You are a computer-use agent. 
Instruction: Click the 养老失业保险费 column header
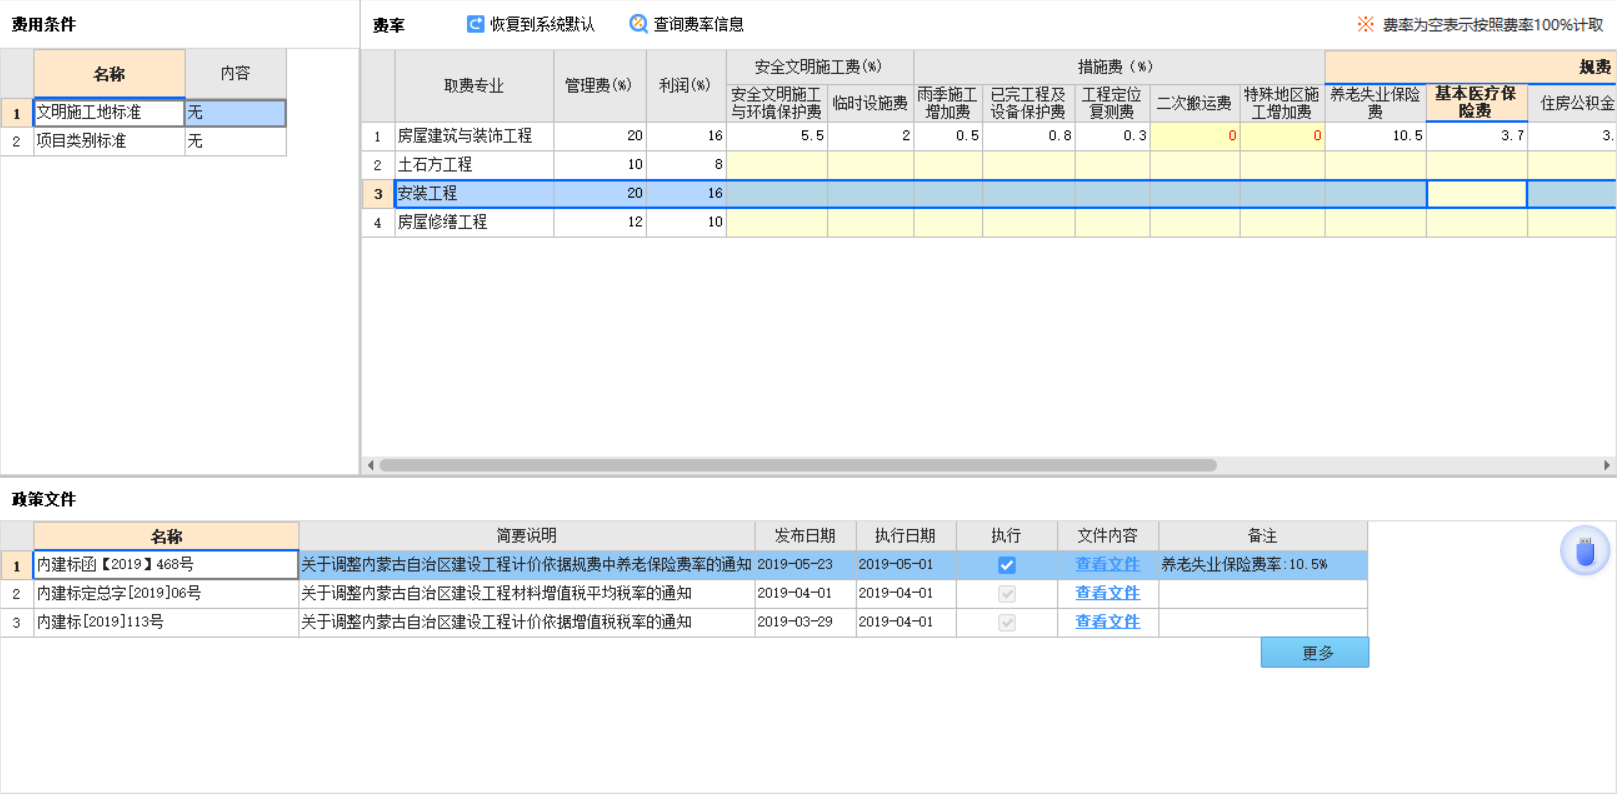click(x=1375, y=103)
